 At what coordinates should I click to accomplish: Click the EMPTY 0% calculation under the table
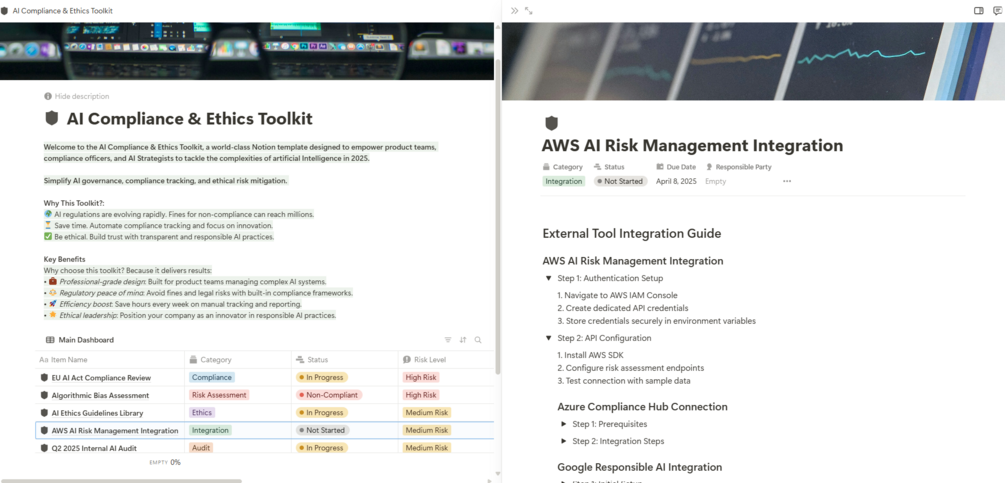[165, 462]
